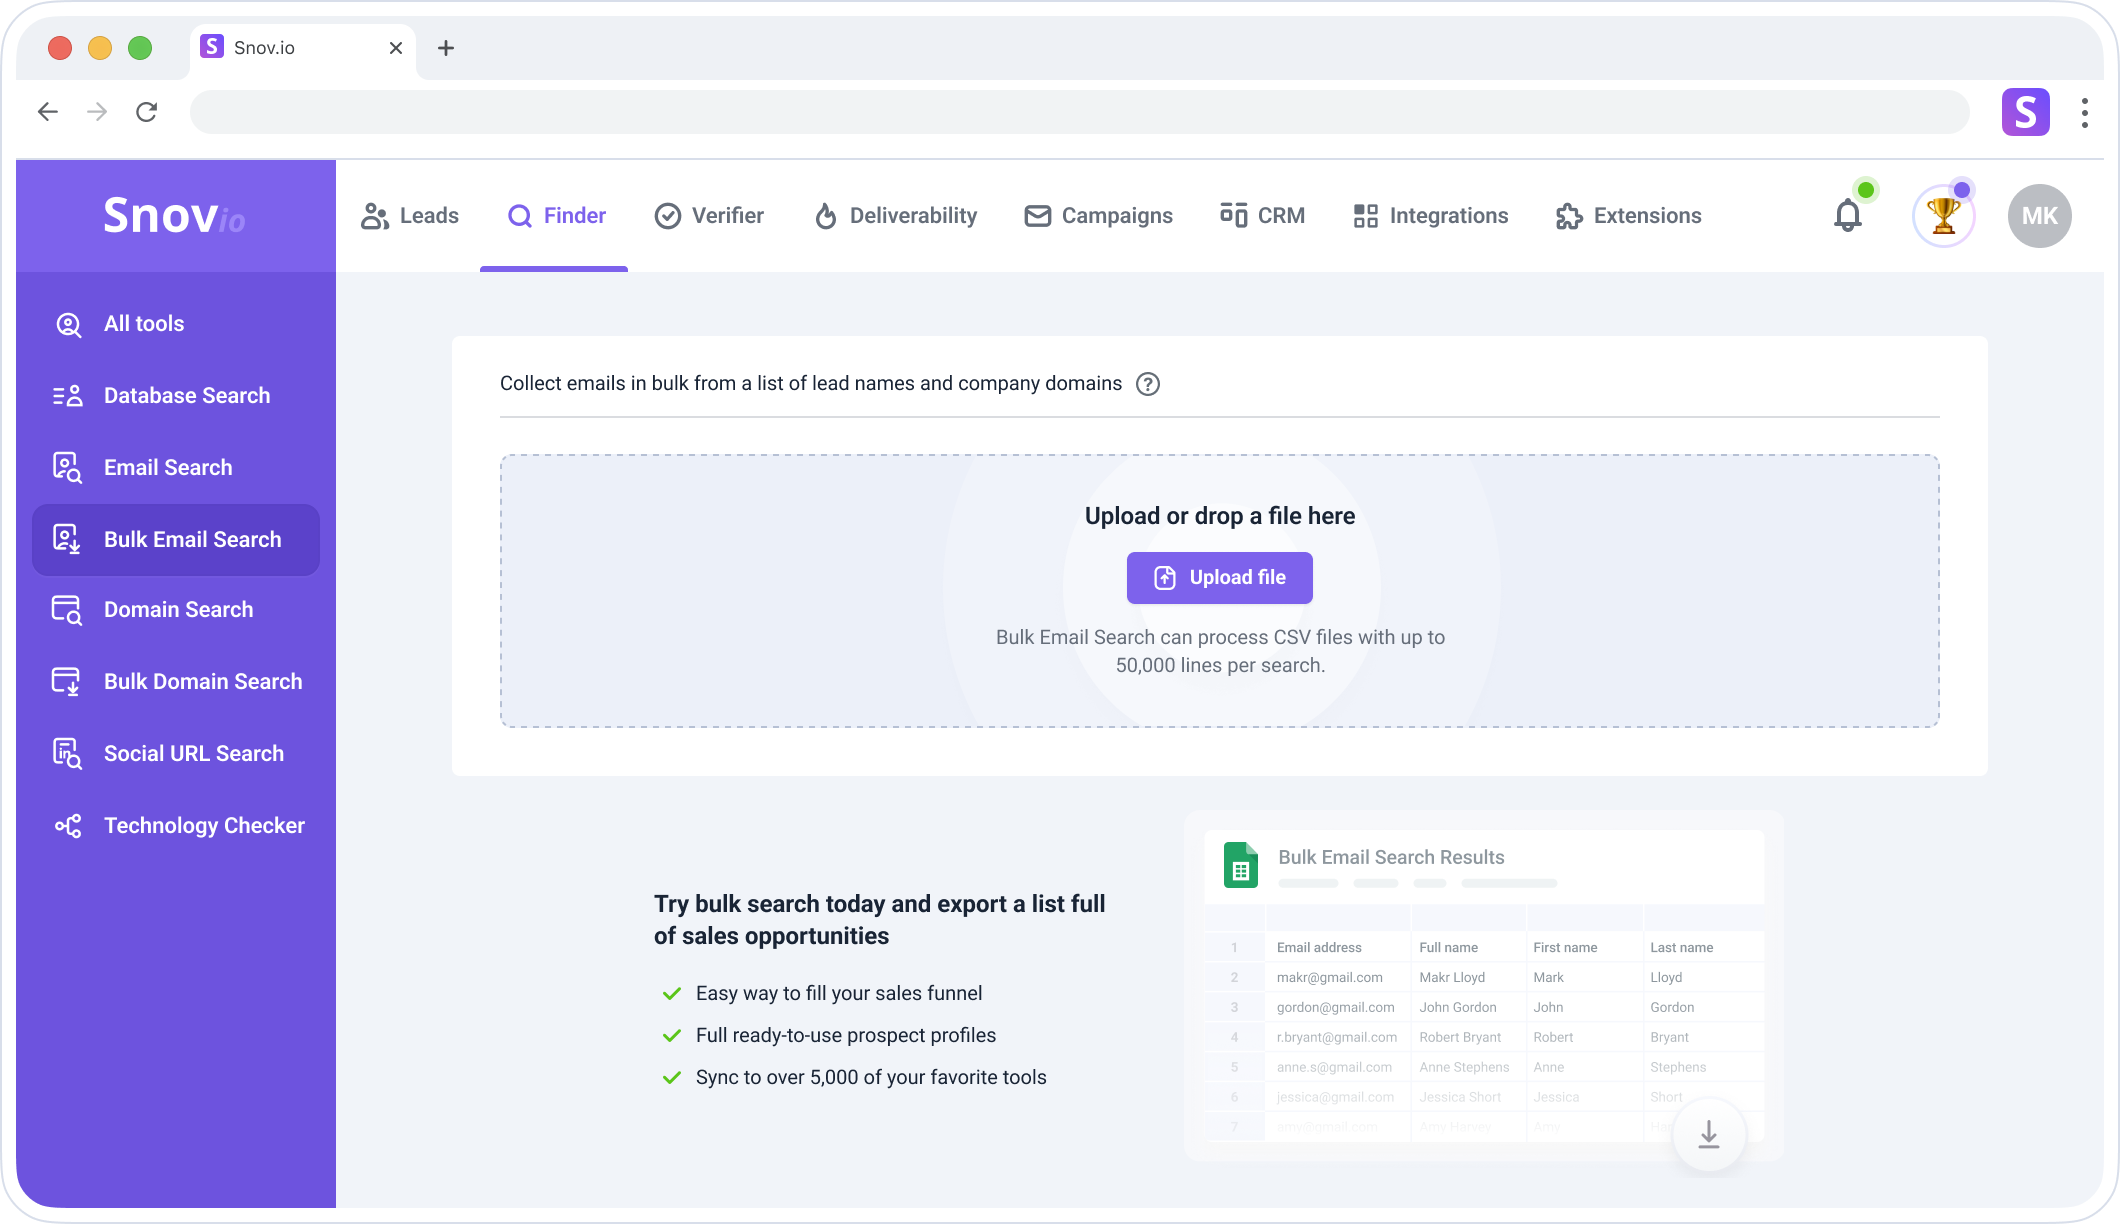The image size is (2120, 1224).
Task: Click the Database Search sidebar icon
Action: (67, 395)
